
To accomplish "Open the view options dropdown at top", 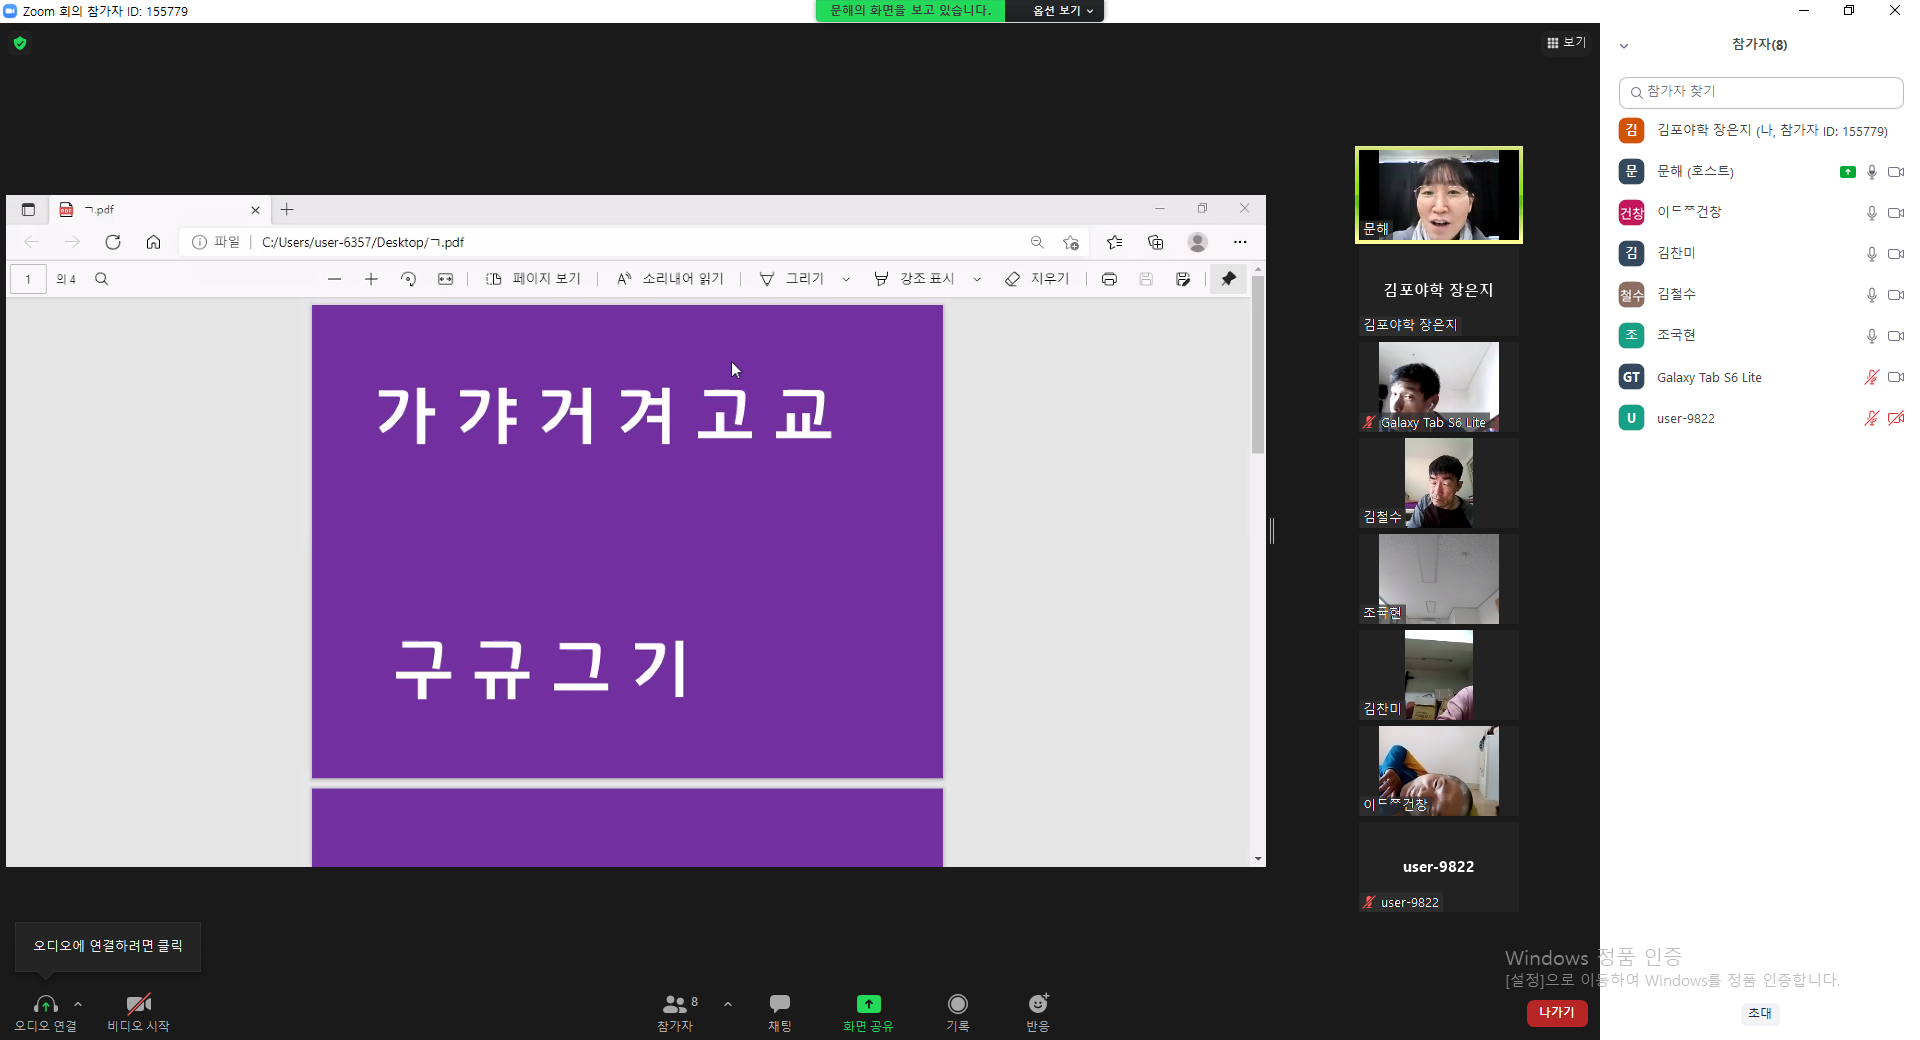I will click(1062, 11).
